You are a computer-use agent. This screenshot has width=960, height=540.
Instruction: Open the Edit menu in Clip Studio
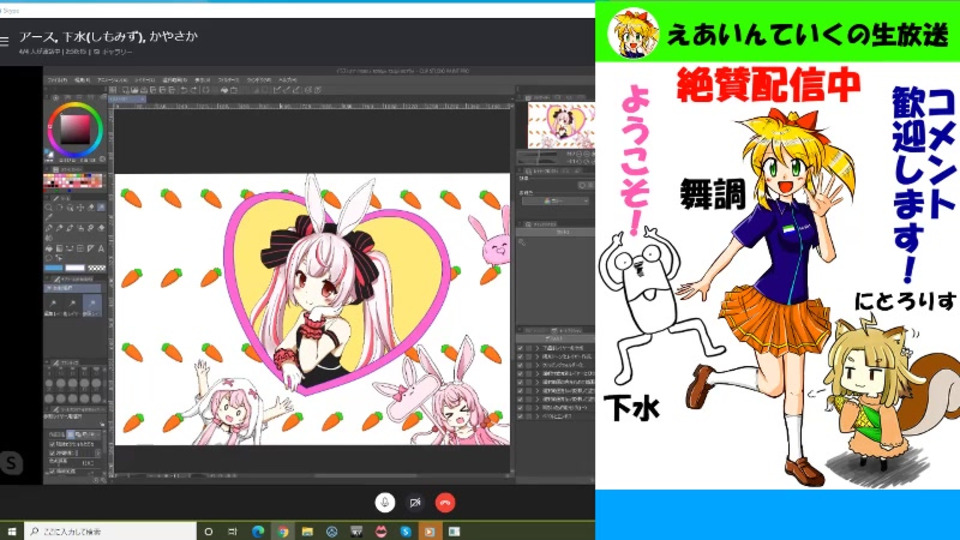pos(82,80)
